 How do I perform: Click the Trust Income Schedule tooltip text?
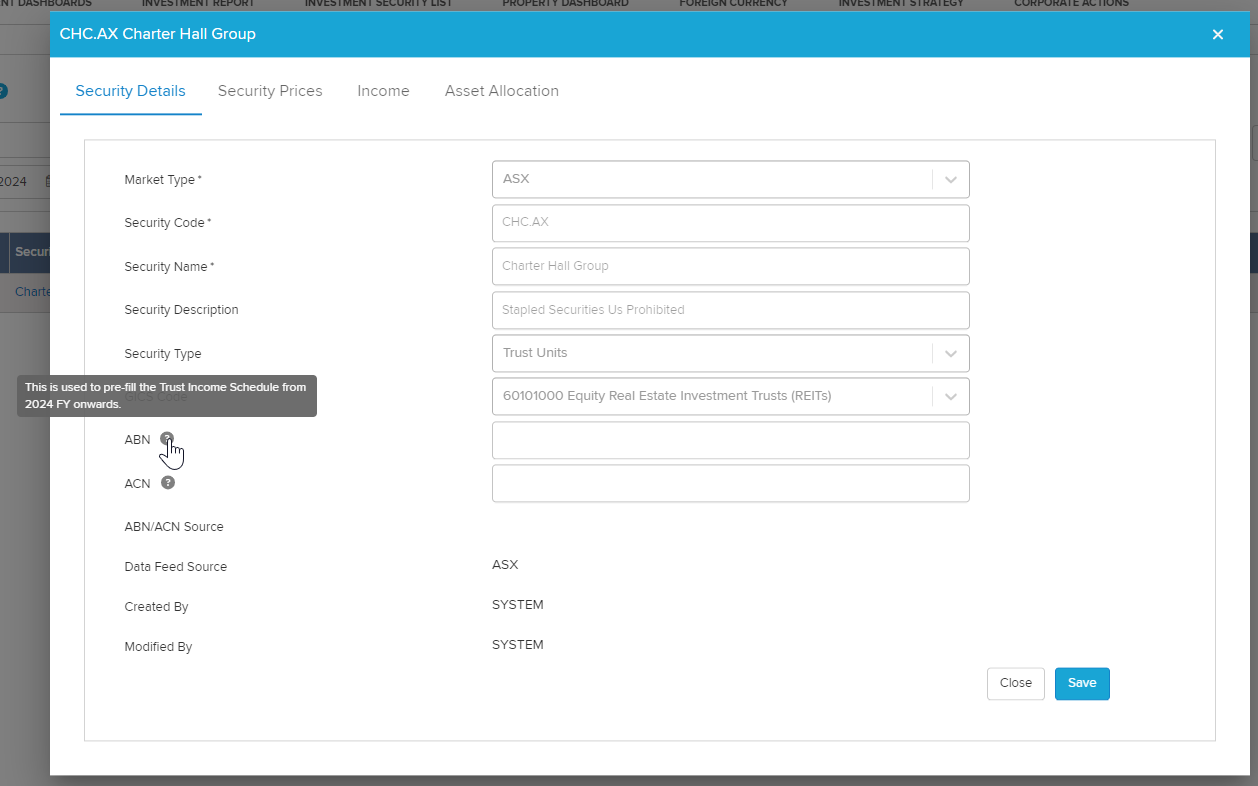(166, 396)
